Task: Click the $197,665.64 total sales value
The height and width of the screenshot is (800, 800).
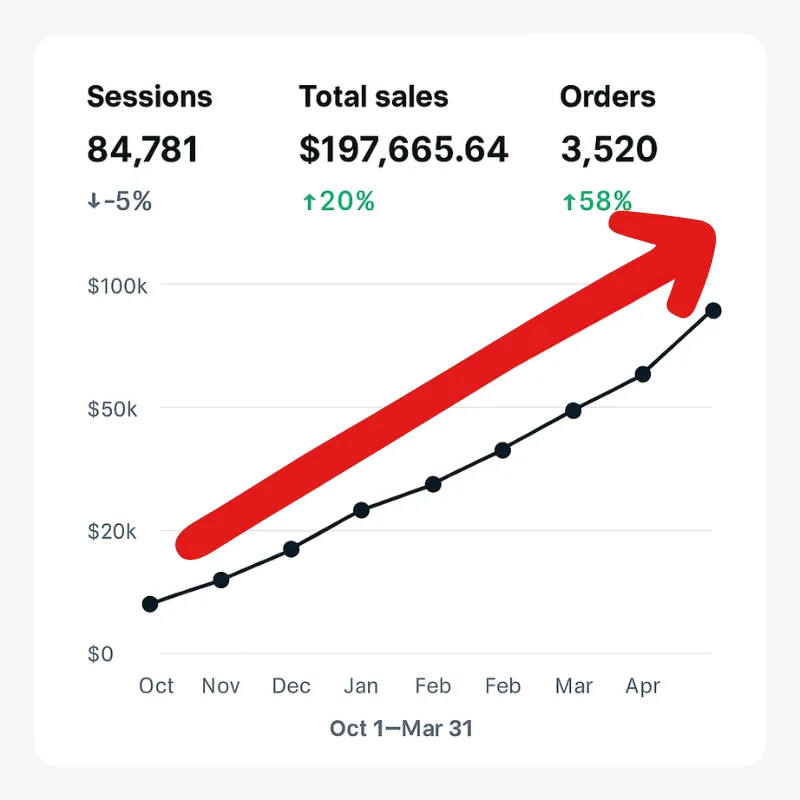Action: [x=404, y=149]
